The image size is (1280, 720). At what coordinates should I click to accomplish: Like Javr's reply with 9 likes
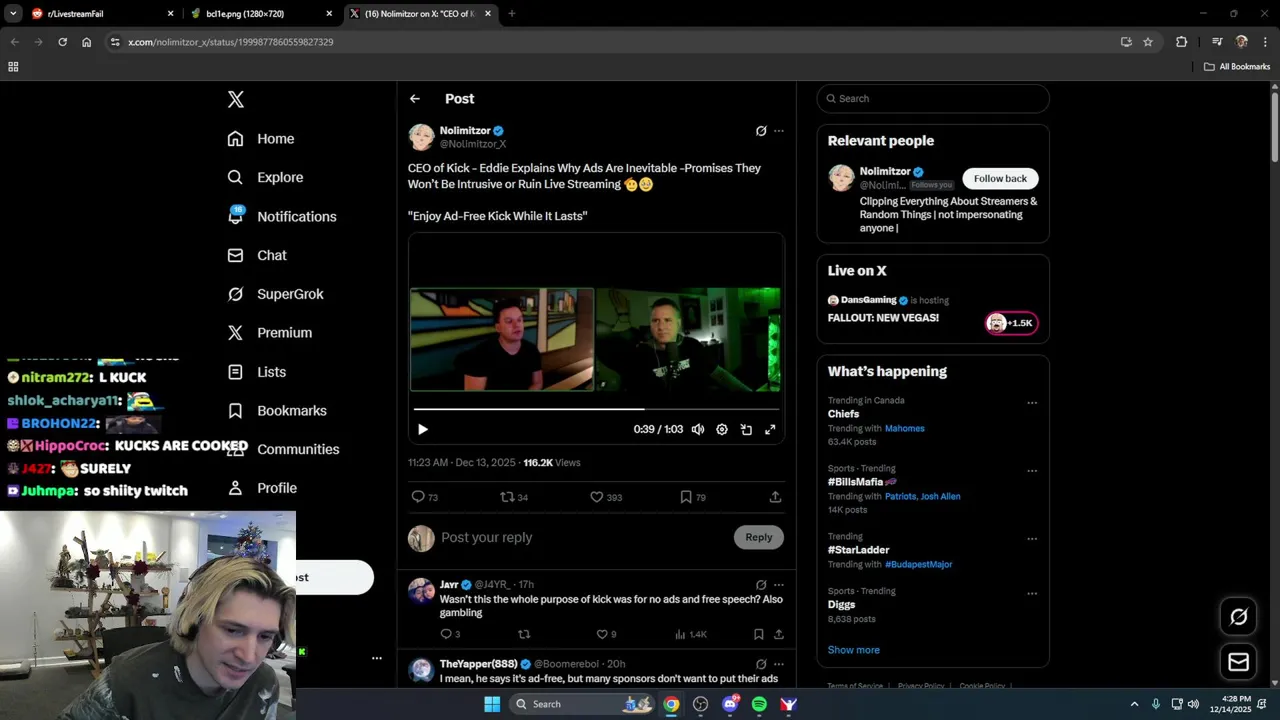click(x=606, y=634)
